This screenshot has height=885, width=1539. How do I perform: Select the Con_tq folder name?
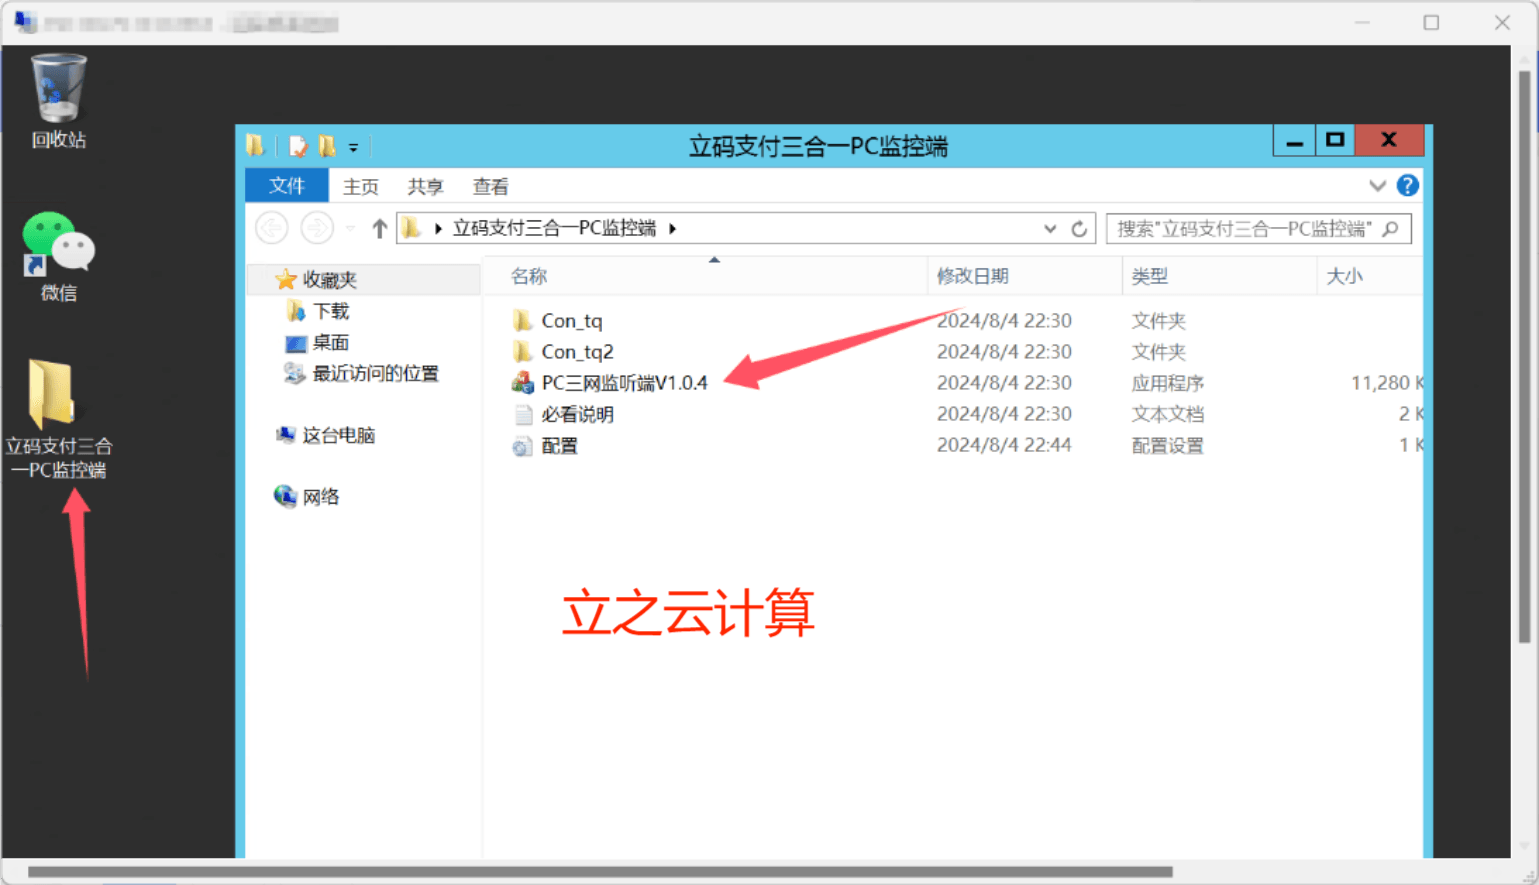click(x=572, y=321)
